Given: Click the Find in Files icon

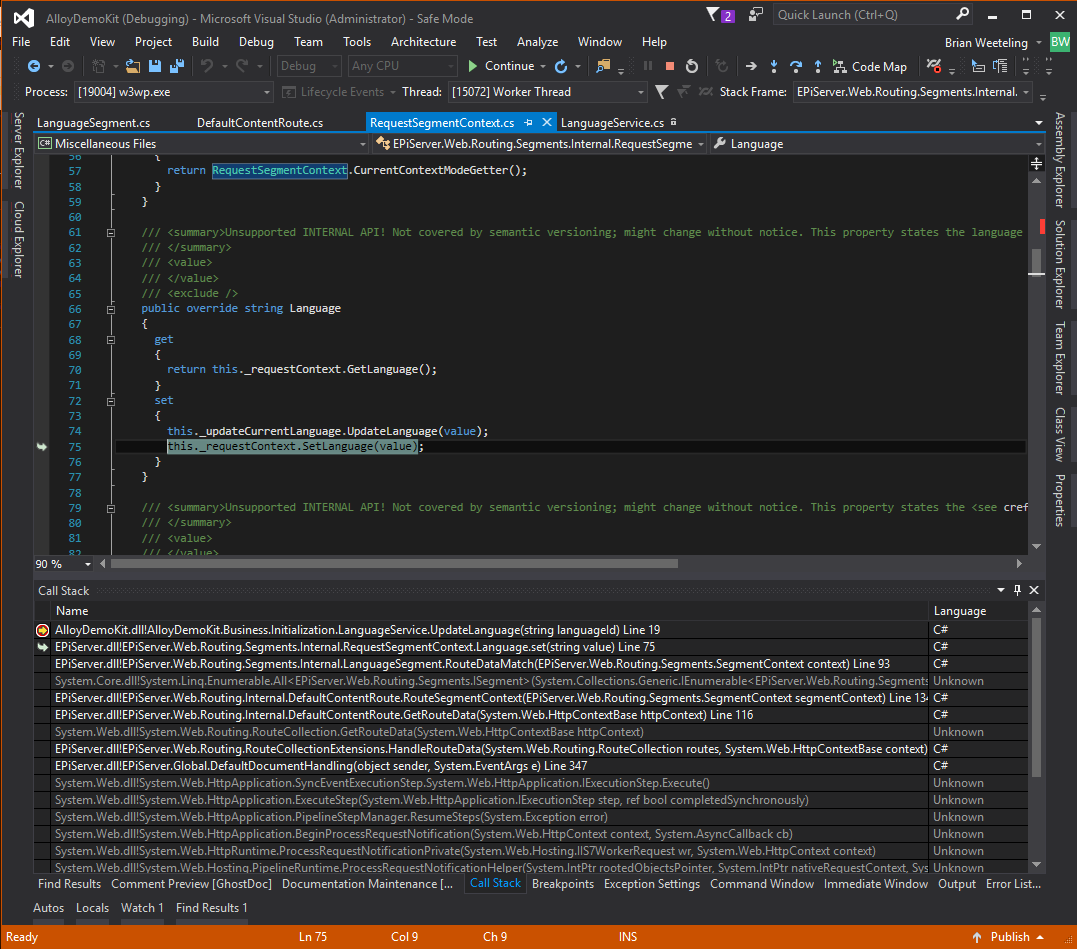Looking at the screenshot, I should 603,66.
